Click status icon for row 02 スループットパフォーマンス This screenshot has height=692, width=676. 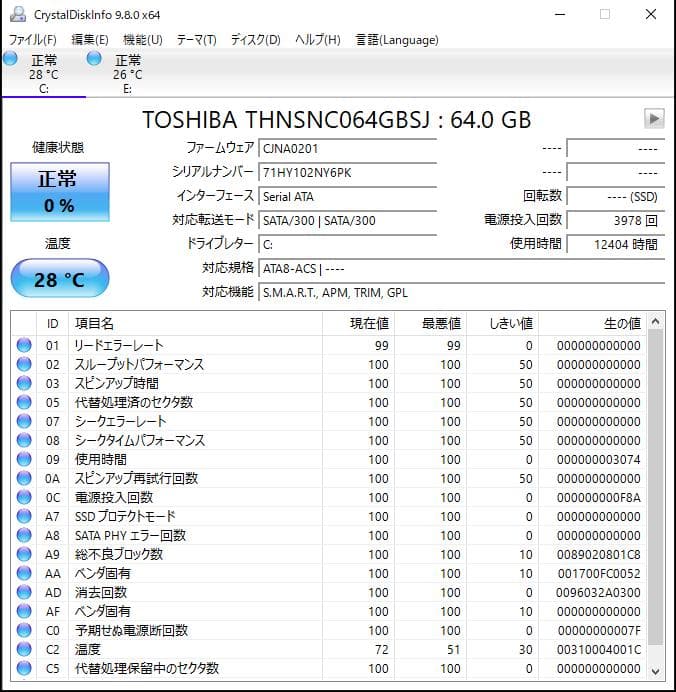[24, 364]
